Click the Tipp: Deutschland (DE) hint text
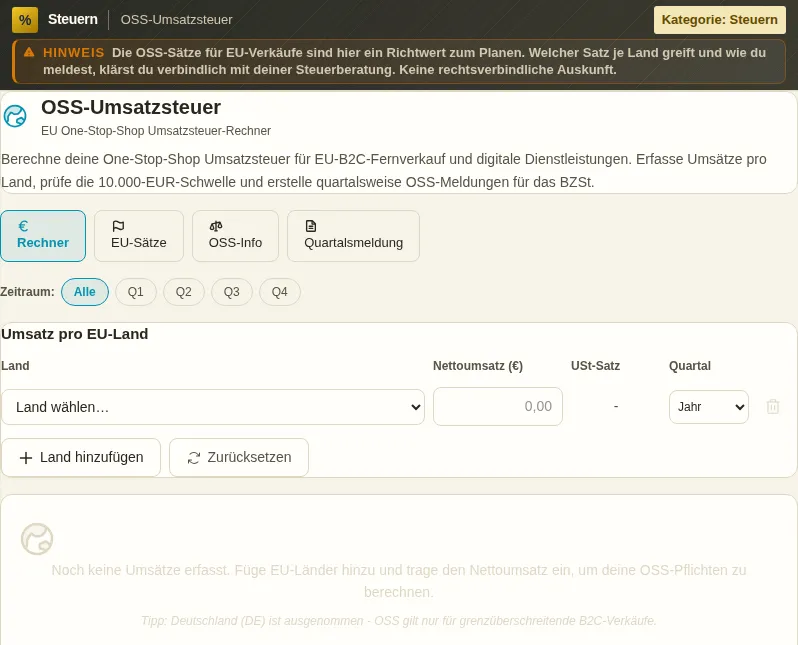 (399, 621)
